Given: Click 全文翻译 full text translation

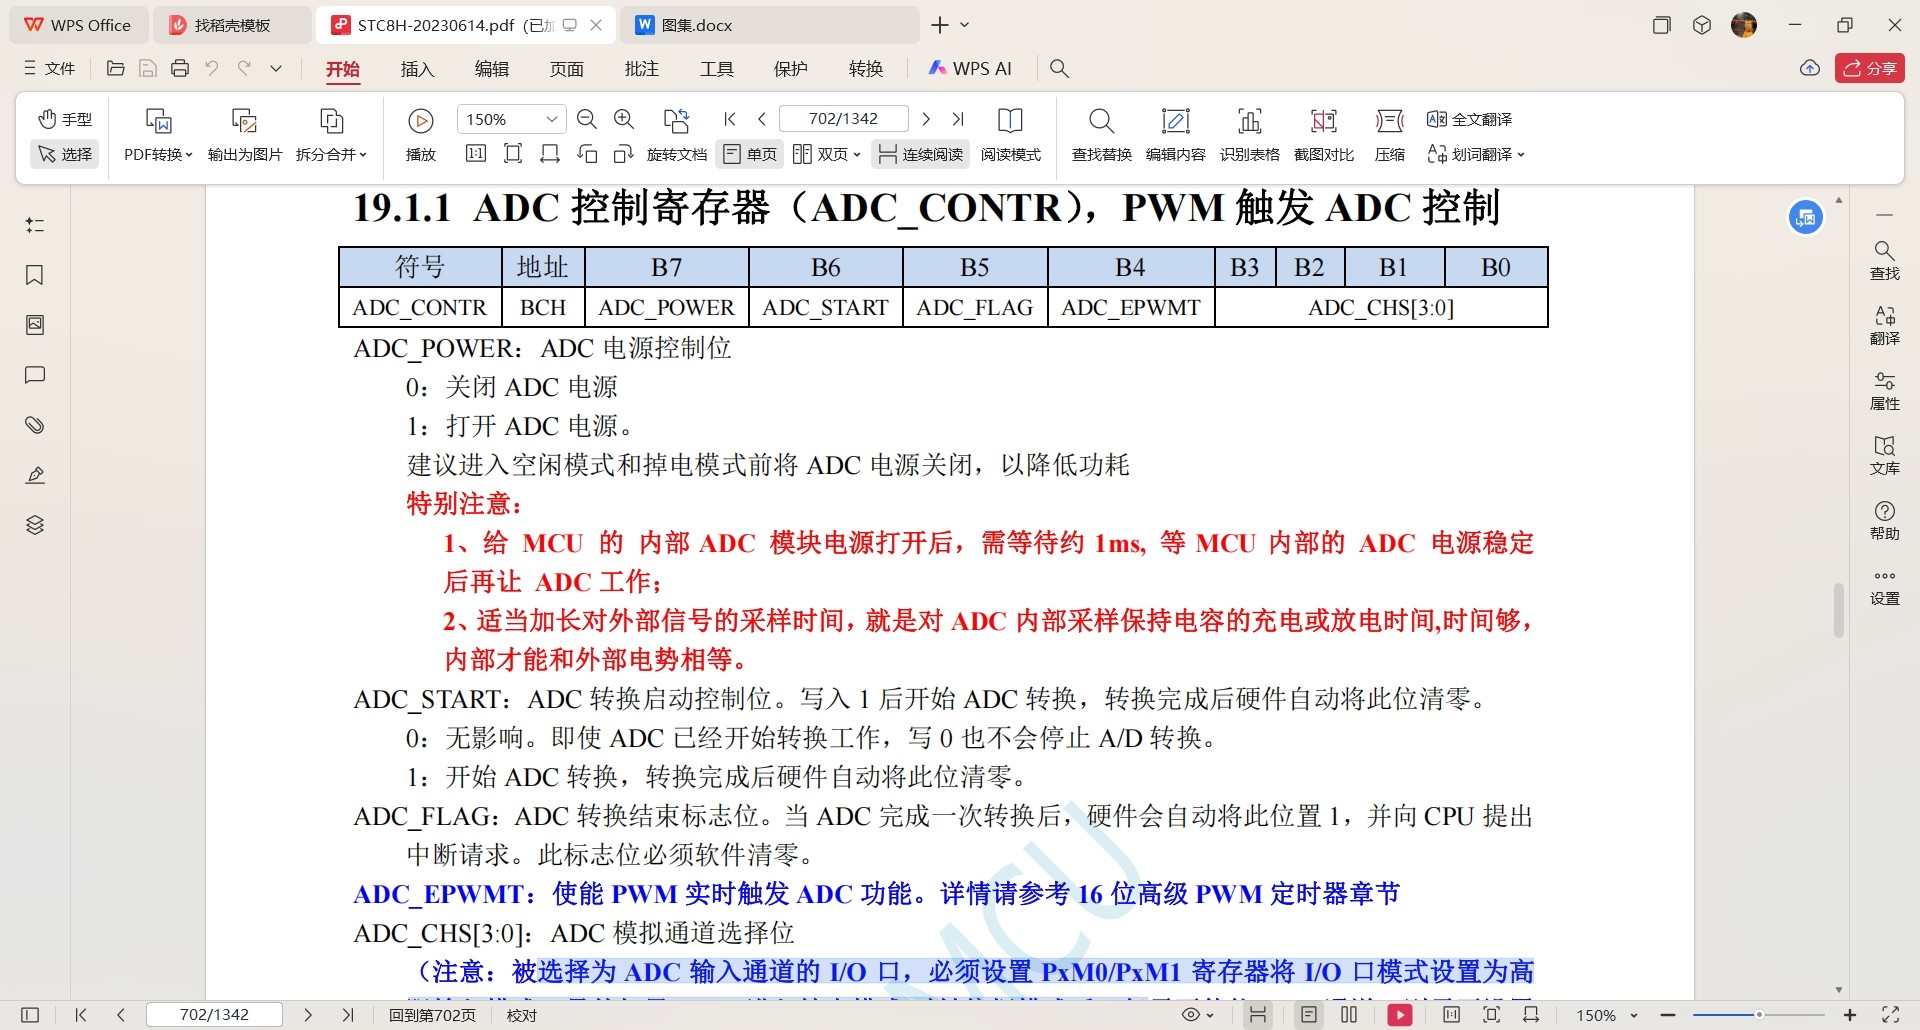Looking at the screenshot, I should coord(1469,119).
